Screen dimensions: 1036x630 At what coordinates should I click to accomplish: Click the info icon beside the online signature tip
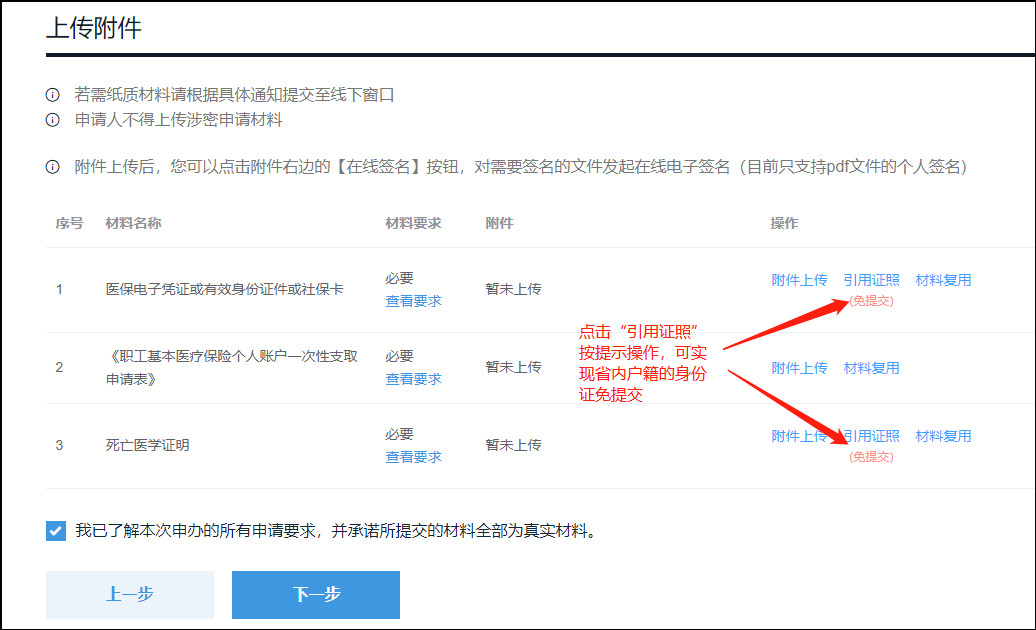pos(53,167)
